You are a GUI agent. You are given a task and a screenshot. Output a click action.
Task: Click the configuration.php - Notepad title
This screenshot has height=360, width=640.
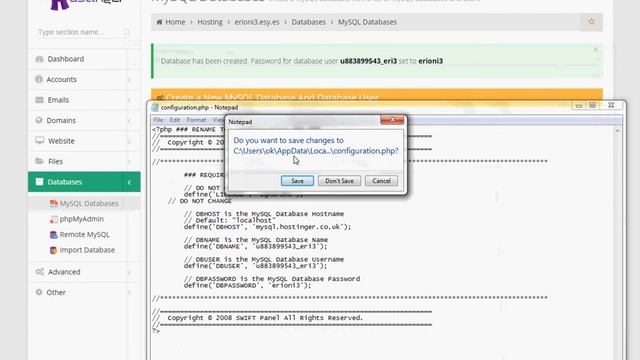pyautogui.click(x=199, y=108)
